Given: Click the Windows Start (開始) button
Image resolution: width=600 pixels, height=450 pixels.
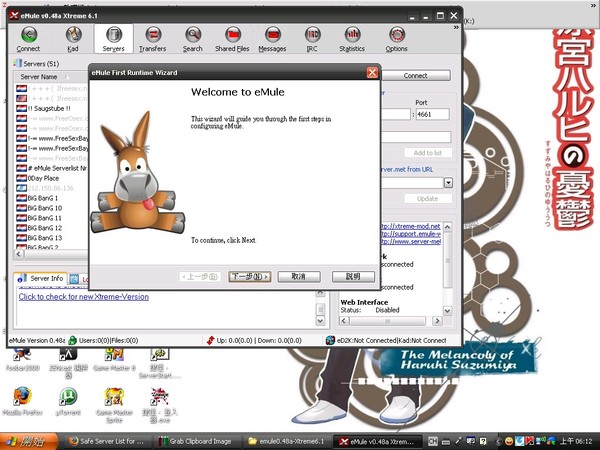Looking at the screenshot, I should click(x=28, y=441).
